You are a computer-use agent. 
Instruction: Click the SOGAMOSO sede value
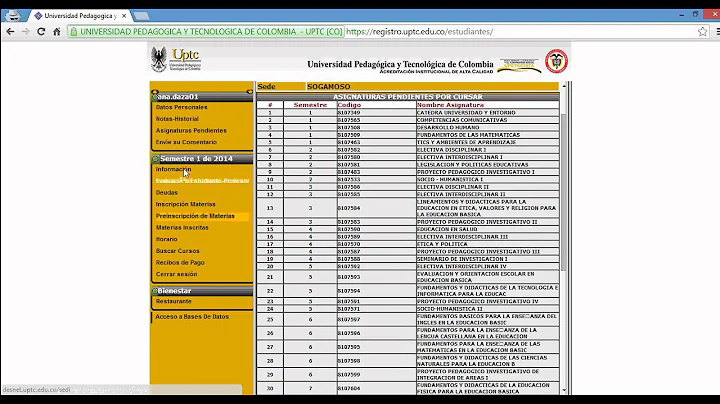click(x=329, y=86)
